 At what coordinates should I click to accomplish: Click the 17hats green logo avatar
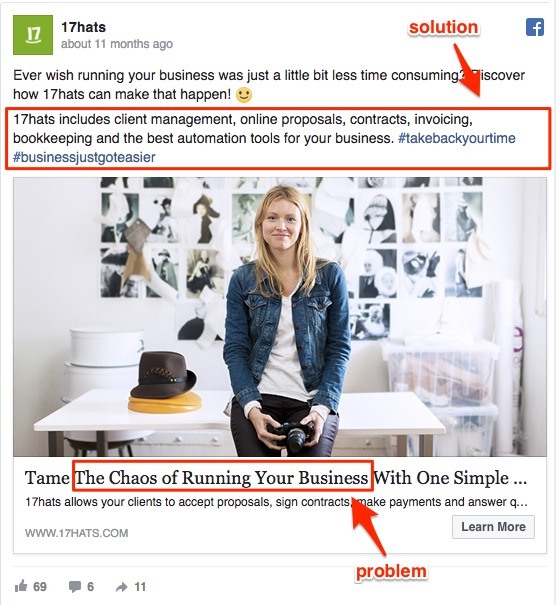[x=33, y=35]
